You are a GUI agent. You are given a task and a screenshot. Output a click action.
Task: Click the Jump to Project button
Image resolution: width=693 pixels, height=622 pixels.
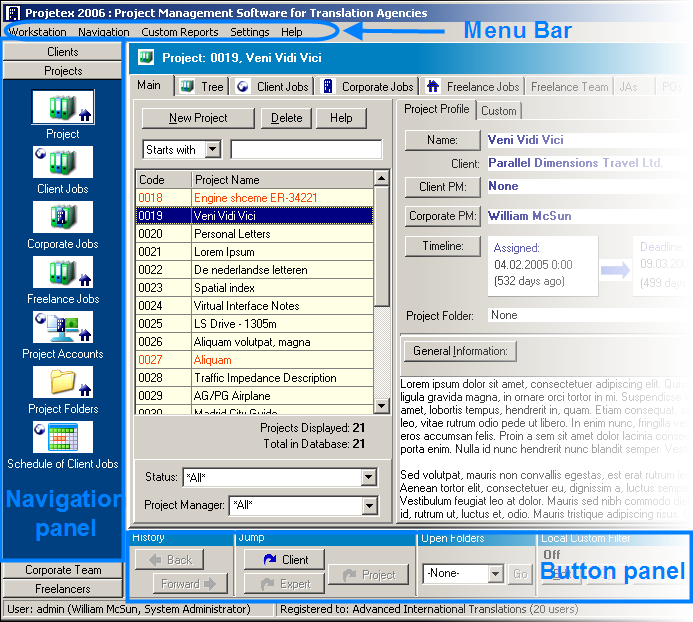pos(369,575)
